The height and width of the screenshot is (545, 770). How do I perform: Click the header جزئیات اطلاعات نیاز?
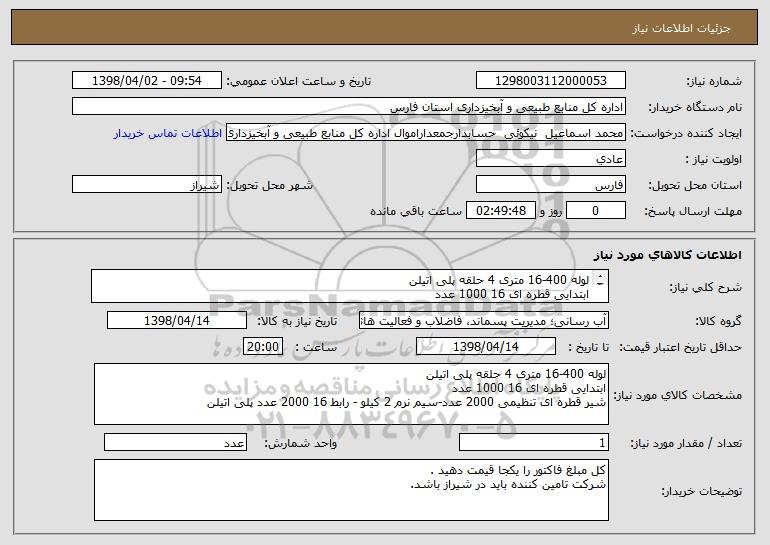click(x=681, y=28)
